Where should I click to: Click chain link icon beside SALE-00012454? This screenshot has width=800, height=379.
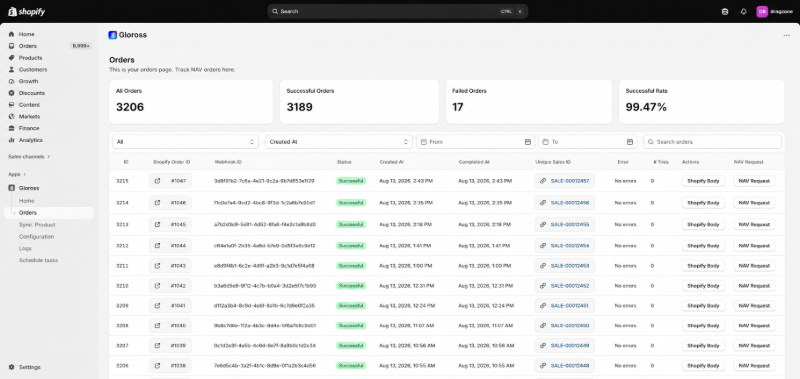click(x=543, y=246)
